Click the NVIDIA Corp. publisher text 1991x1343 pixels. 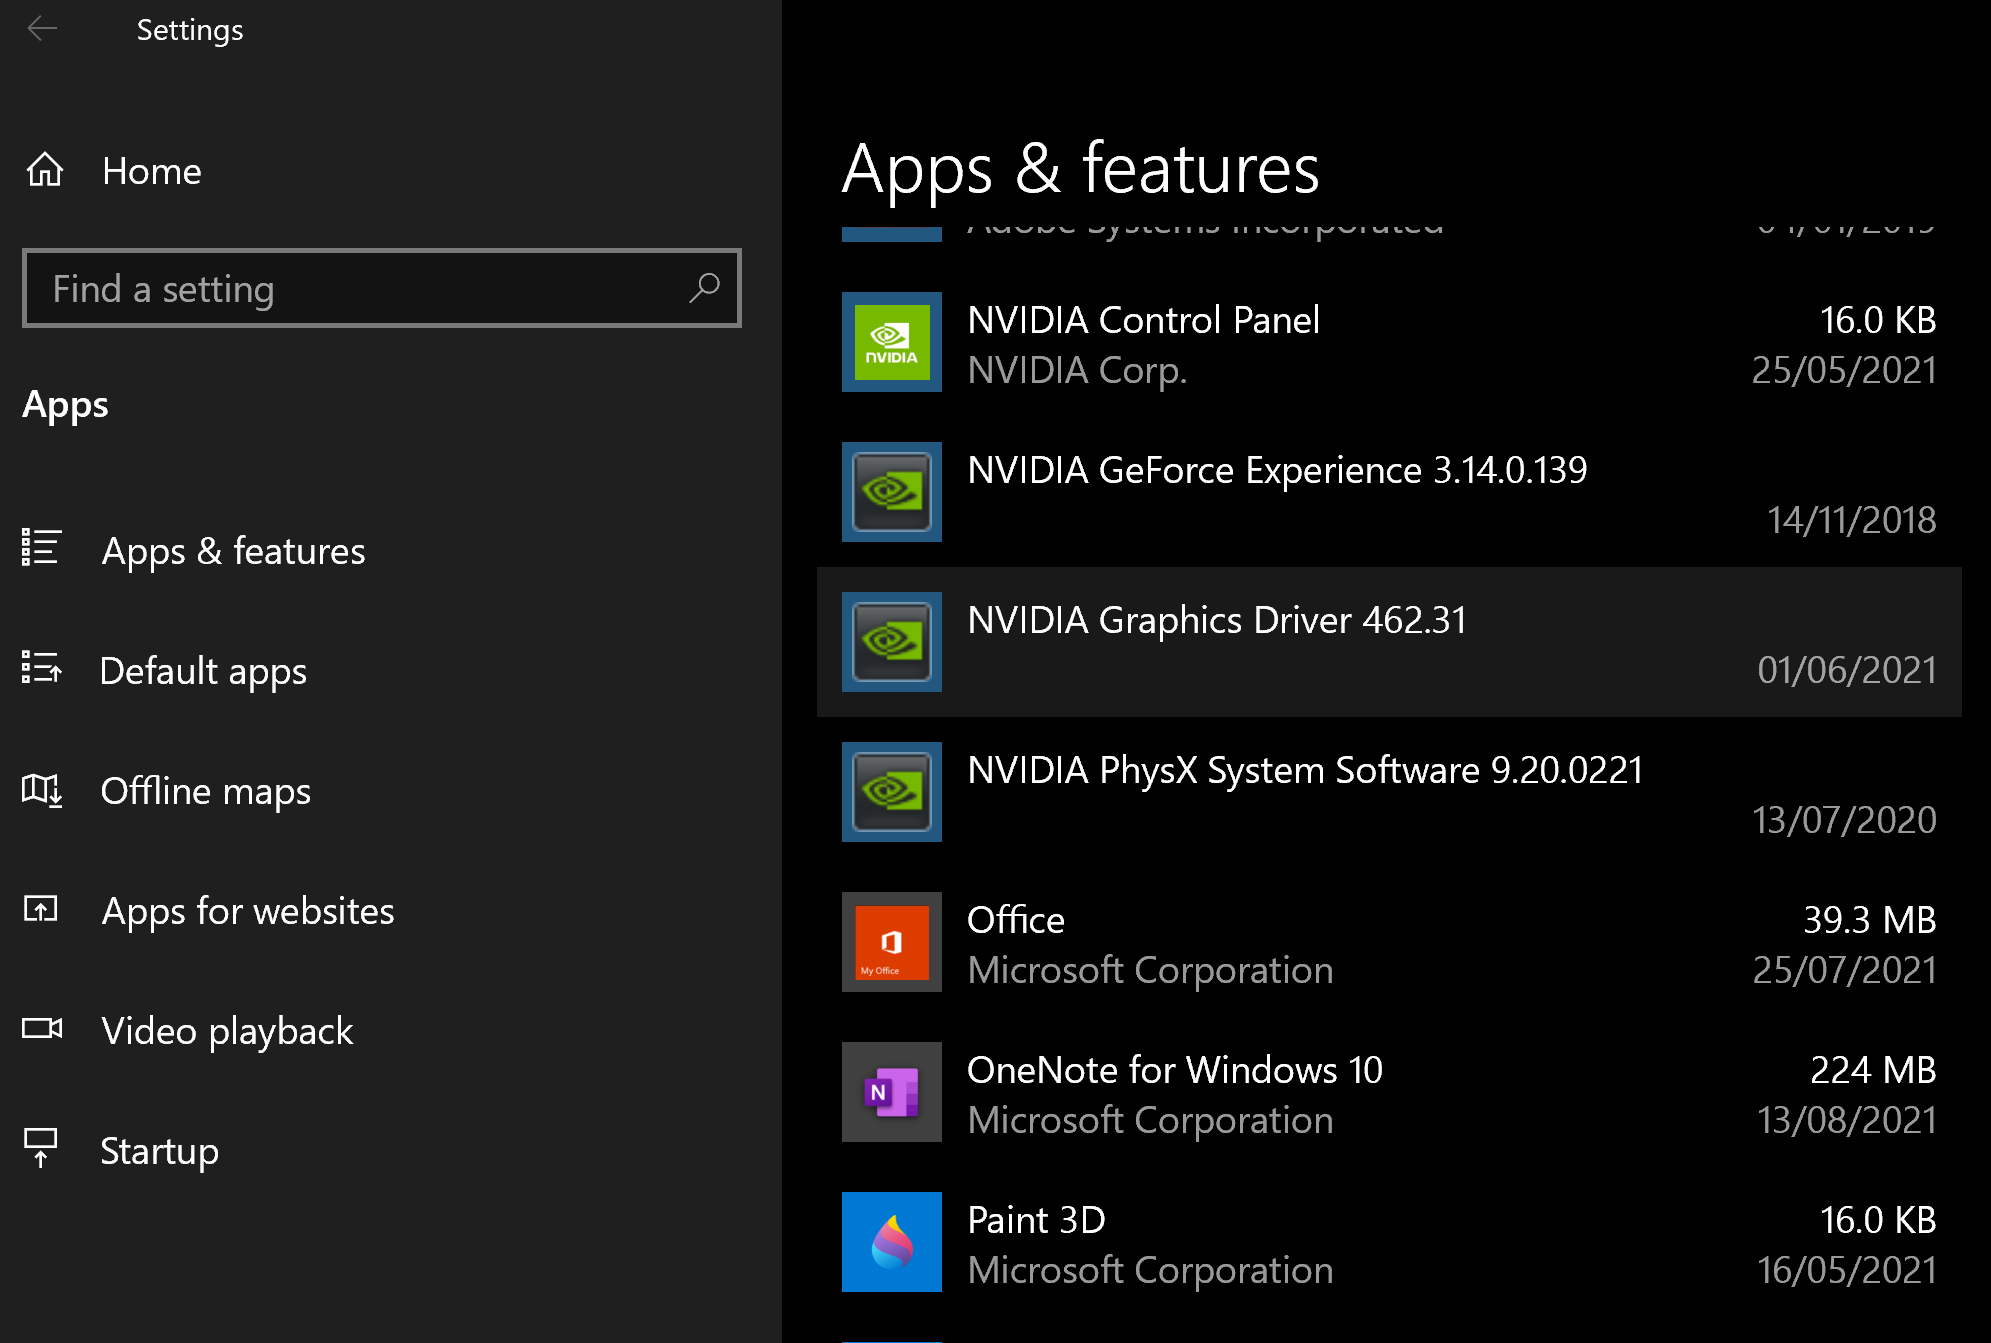[1077, 371]
